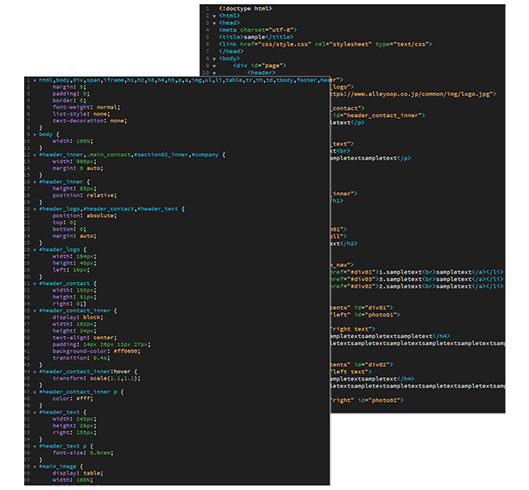Image resolution: width=529 pixels, height=490 pixels.
Task: Fold the div id="page" element
Action: 214,66
